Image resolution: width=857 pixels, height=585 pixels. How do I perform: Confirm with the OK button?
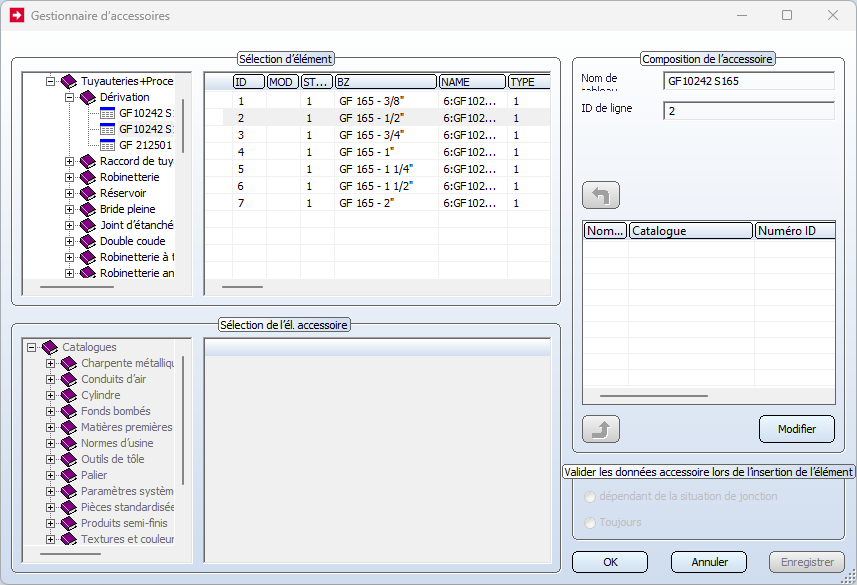tap(610, 562)
